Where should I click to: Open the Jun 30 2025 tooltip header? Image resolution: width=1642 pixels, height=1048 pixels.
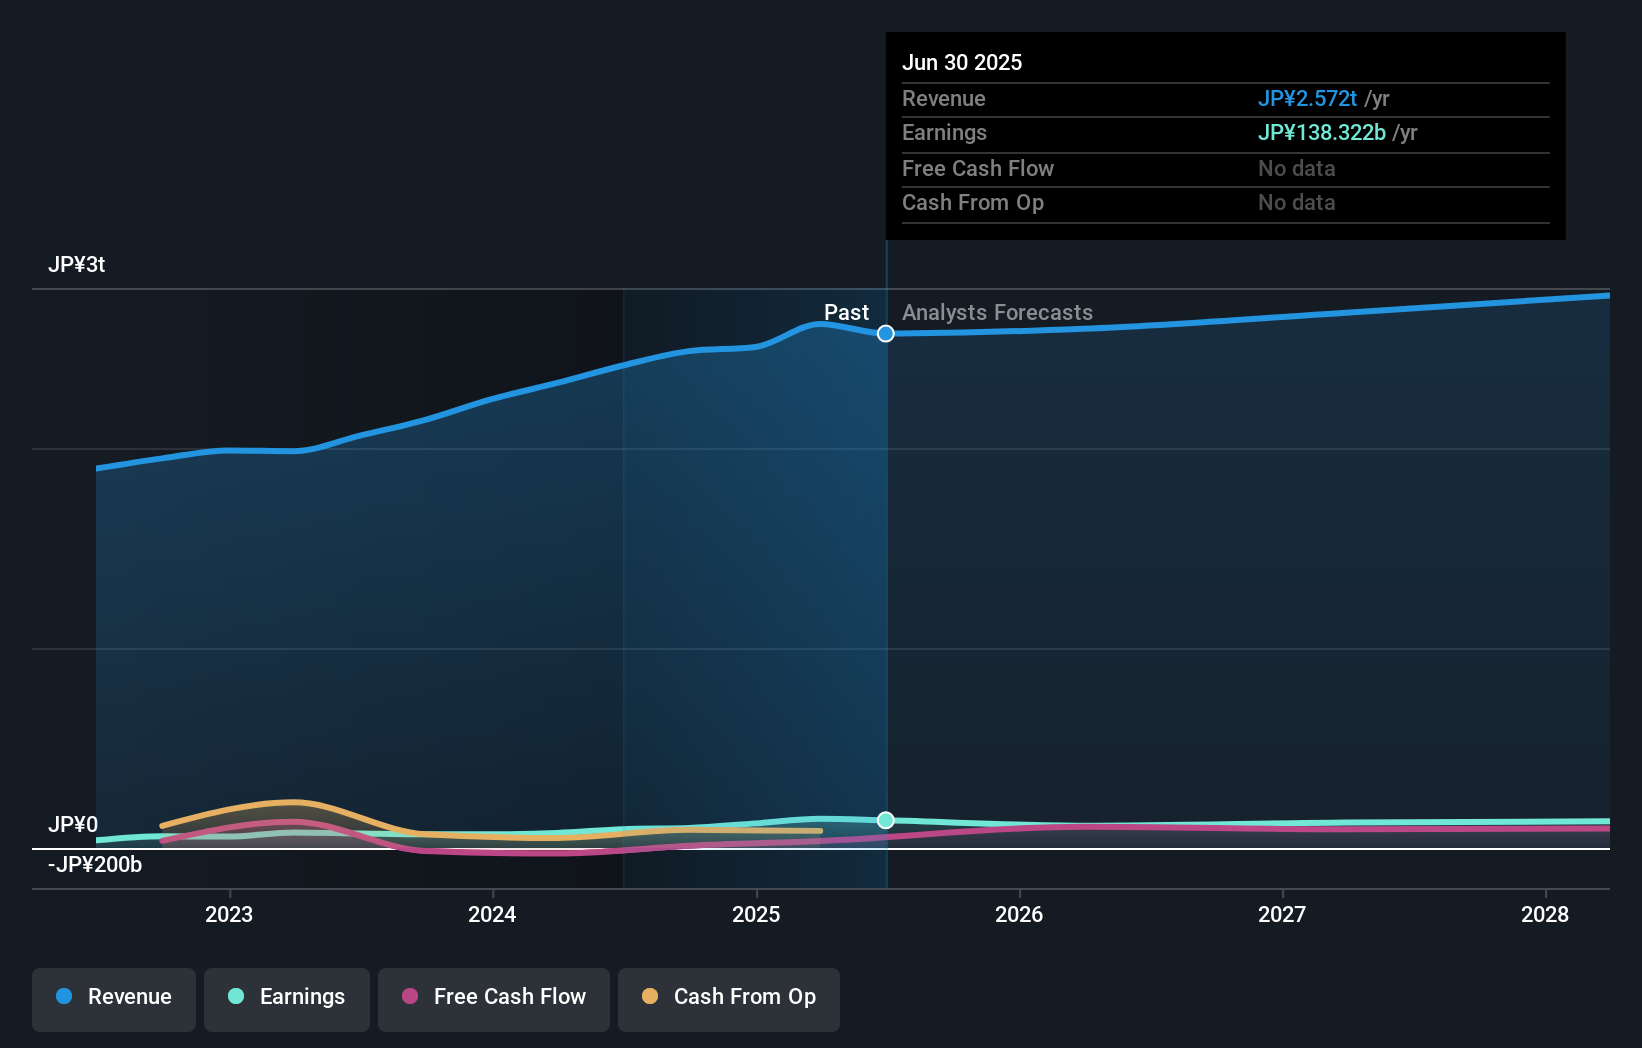click(x=962, y=62)
